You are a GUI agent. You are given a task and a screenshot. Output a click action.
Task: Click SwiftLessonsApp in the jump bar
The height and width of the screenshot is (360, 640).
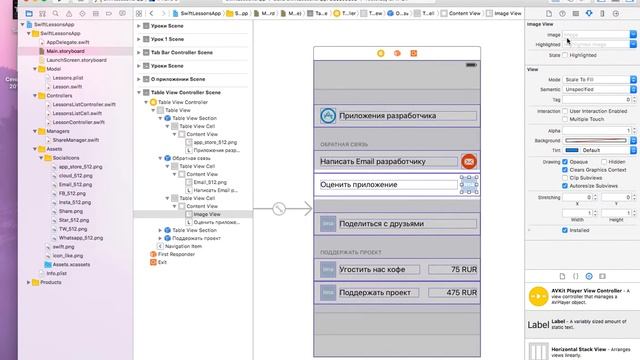(x=197, y=13)
